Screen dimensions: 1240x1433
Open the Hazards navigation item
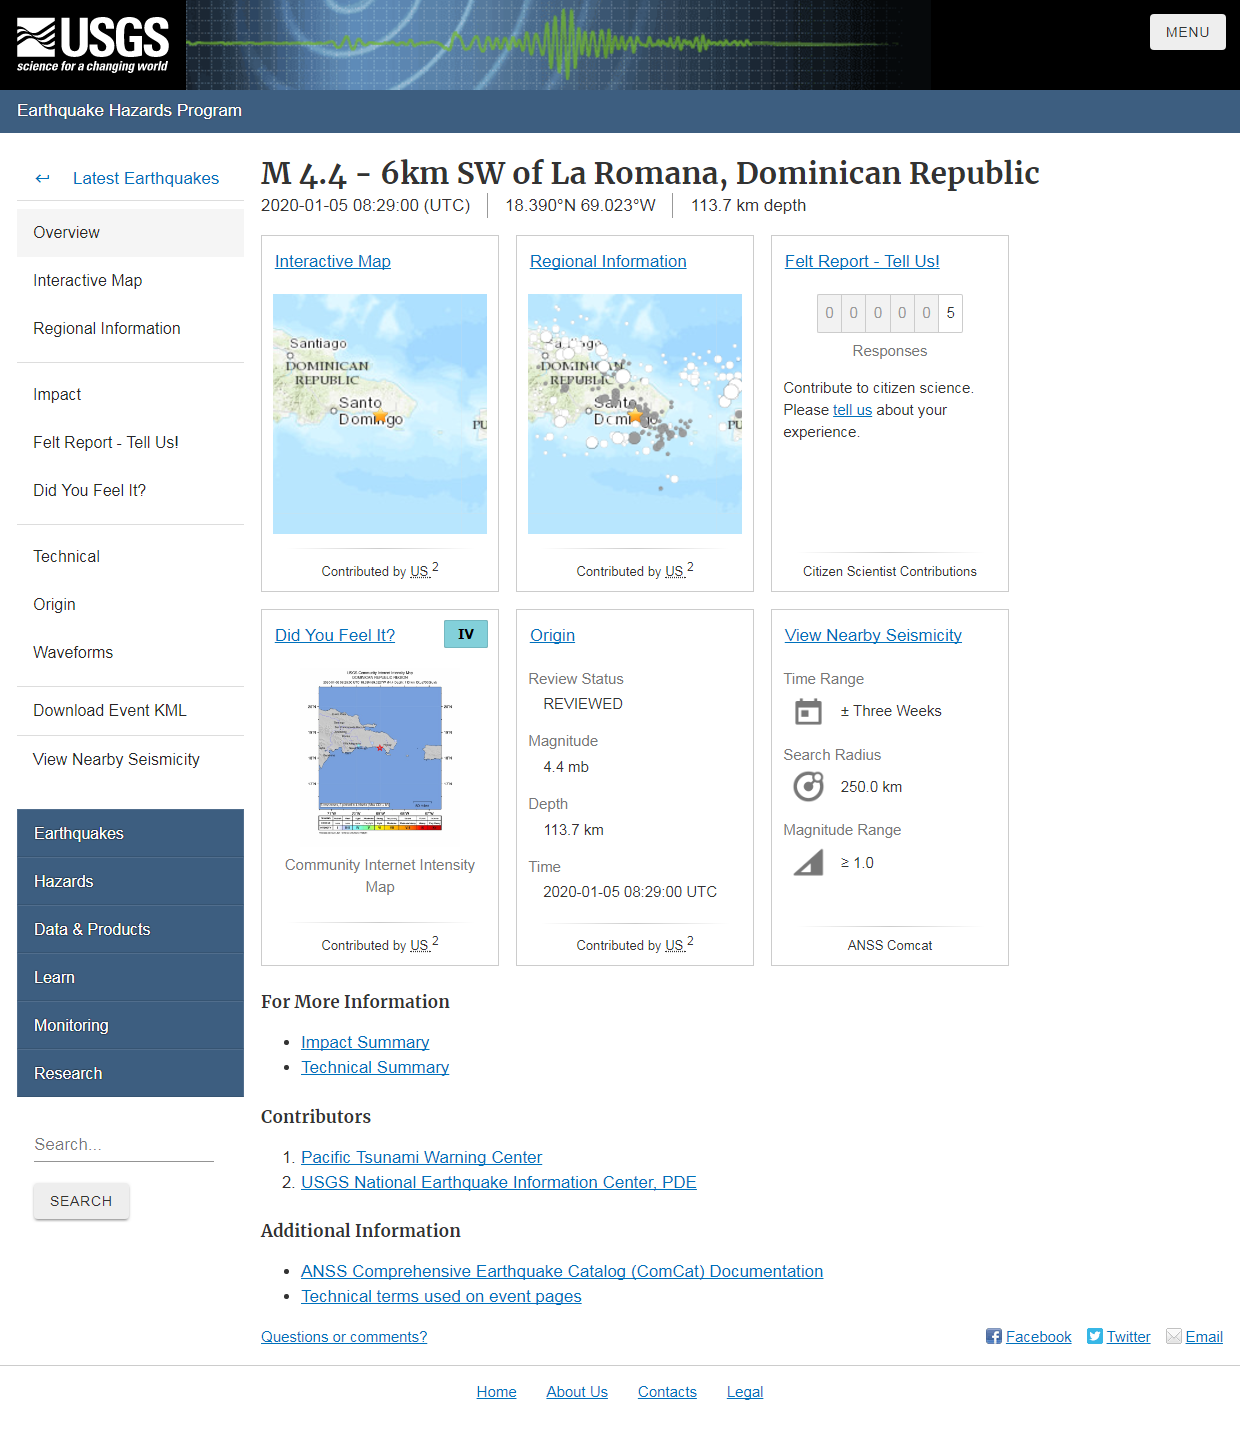(130, 881)
